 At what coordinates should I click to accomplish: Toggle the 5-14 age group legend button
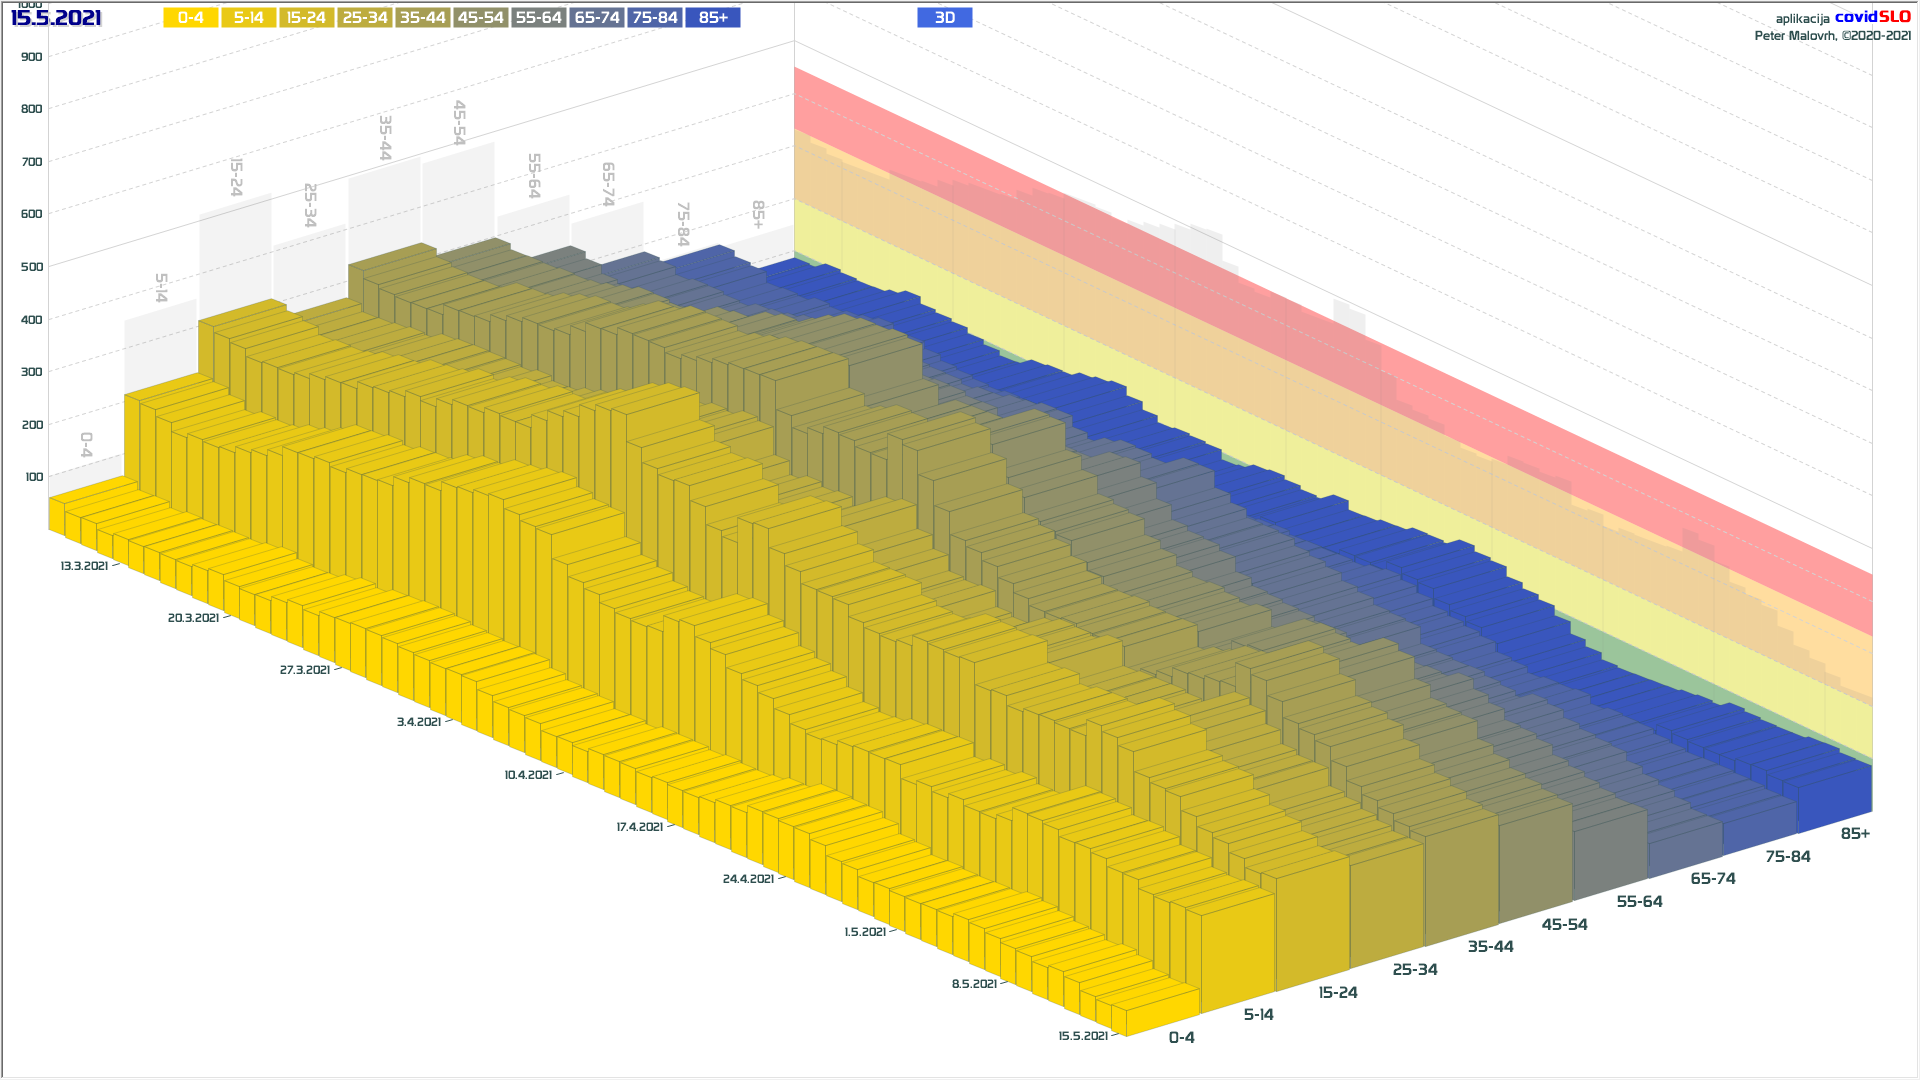248,18
